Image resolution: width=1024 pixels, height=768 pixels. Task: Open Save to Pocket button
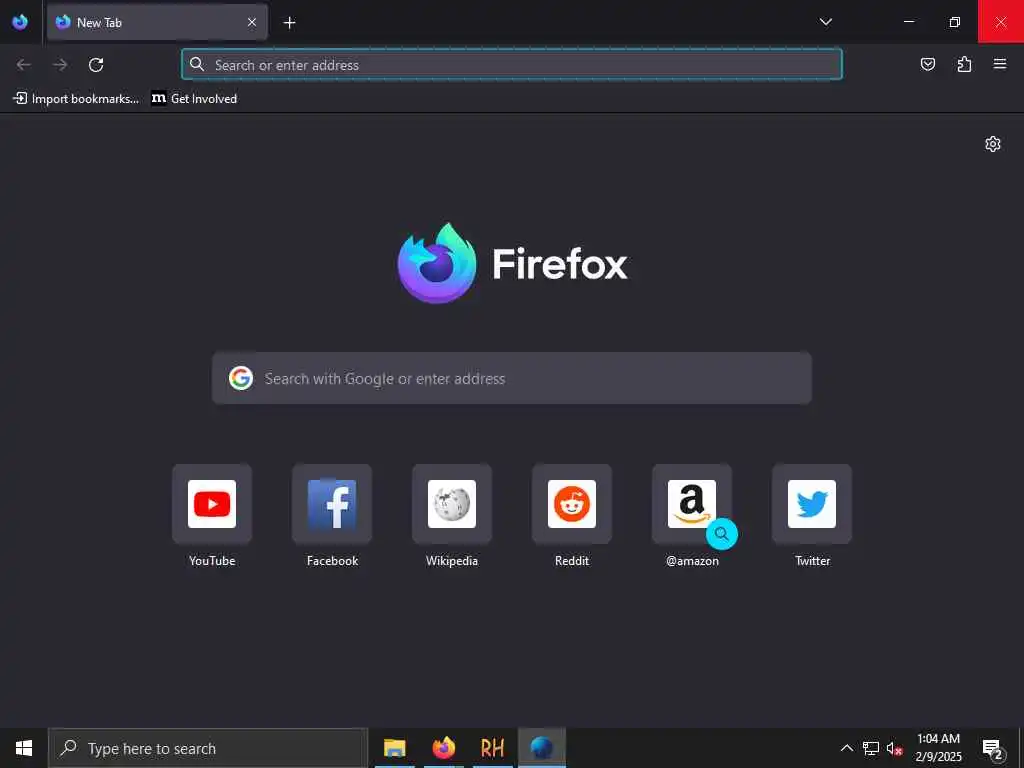pos(928,64)
